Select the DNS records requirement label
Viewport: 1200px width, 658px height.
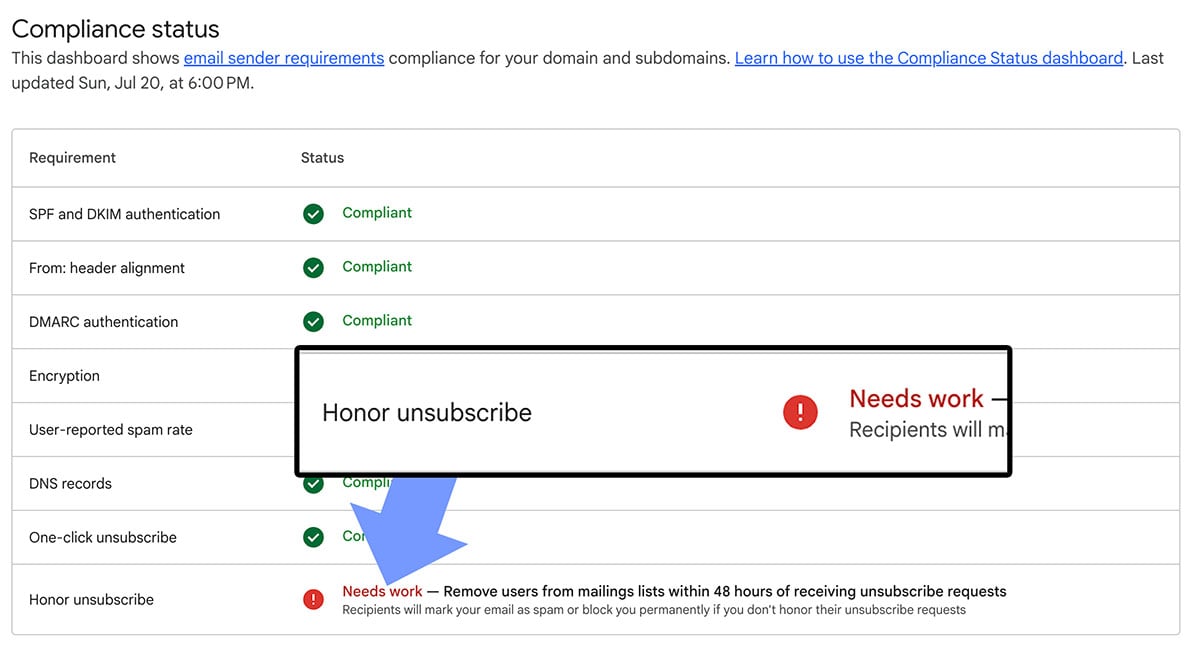70,484
